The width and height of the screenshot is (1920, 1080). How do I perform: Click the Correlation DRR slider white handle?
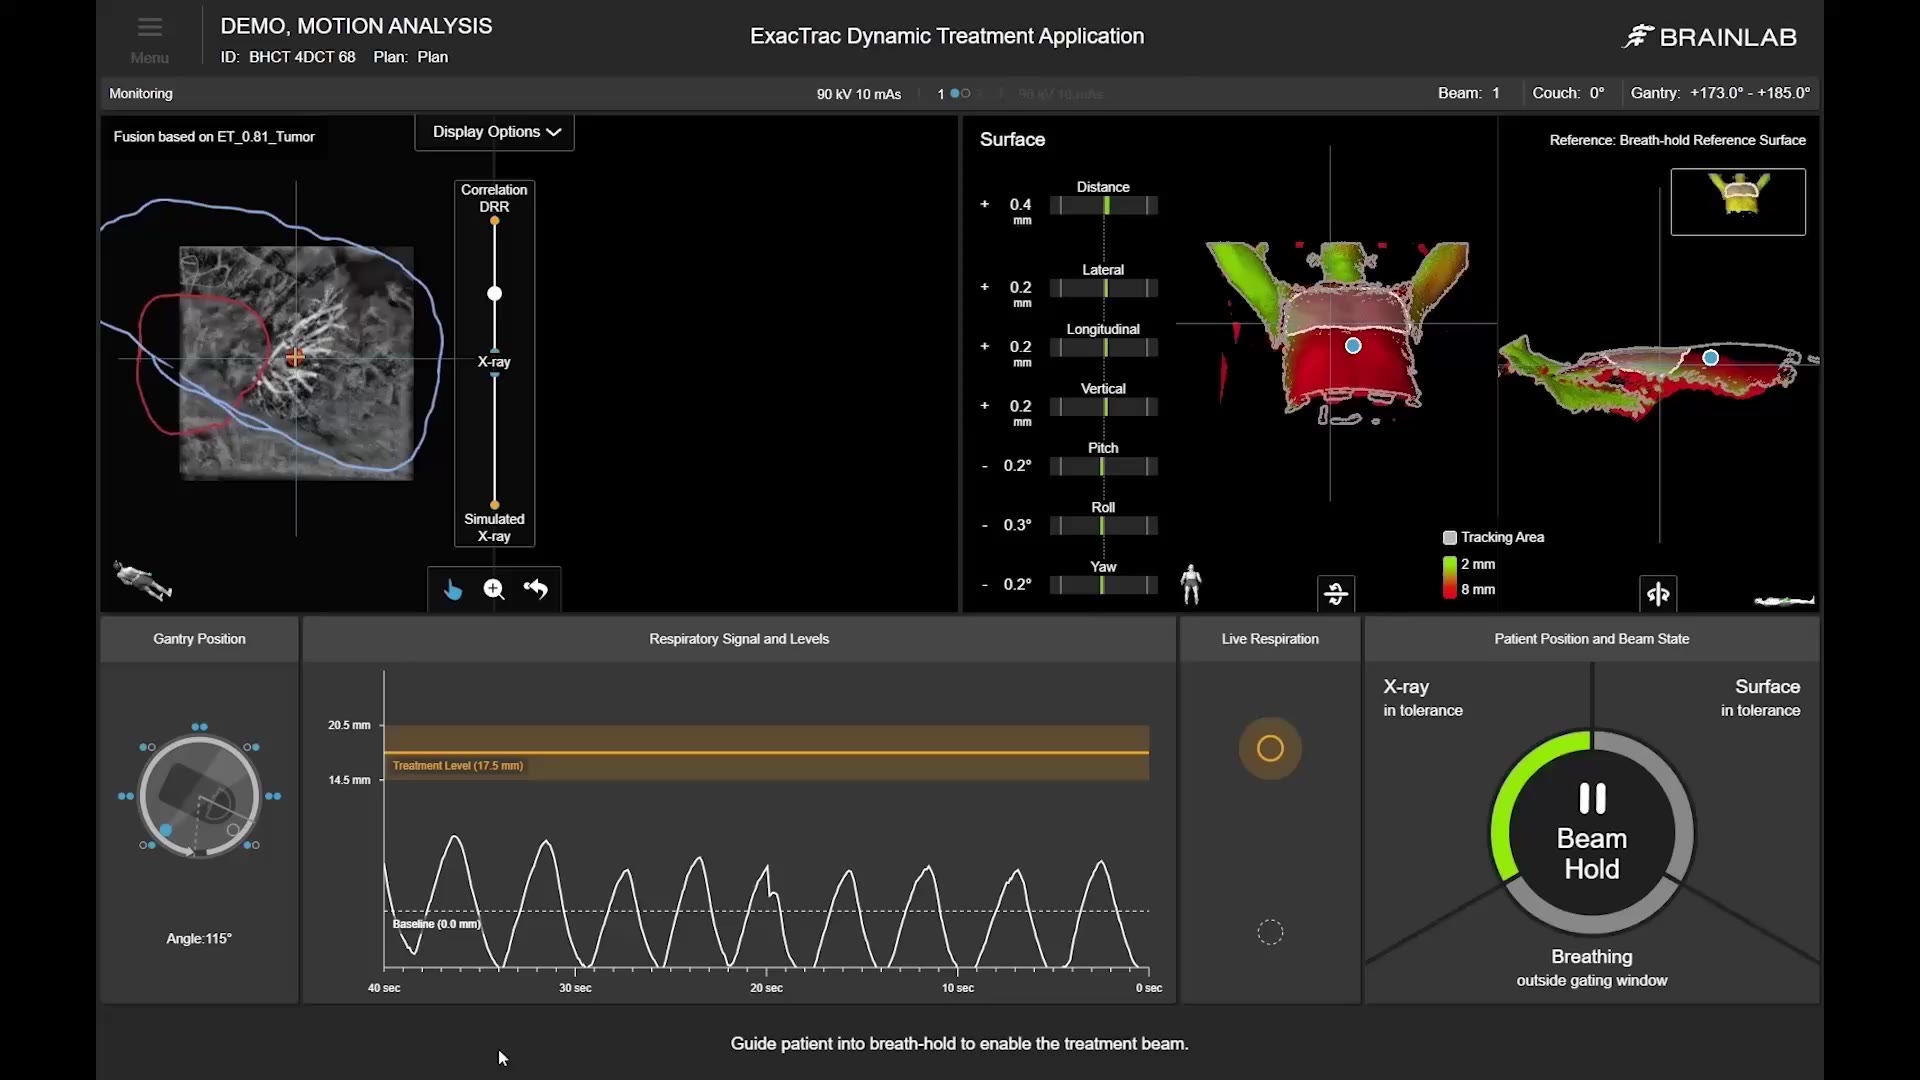[x=494, y=294]
